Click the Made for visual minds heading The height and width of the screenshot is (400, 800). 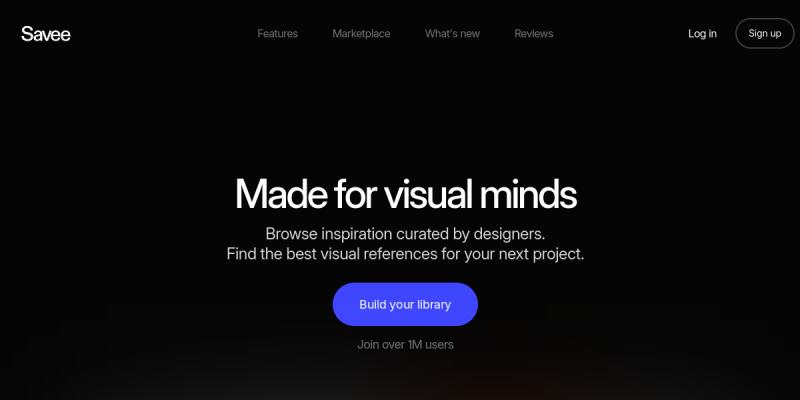tap(406, 194)
